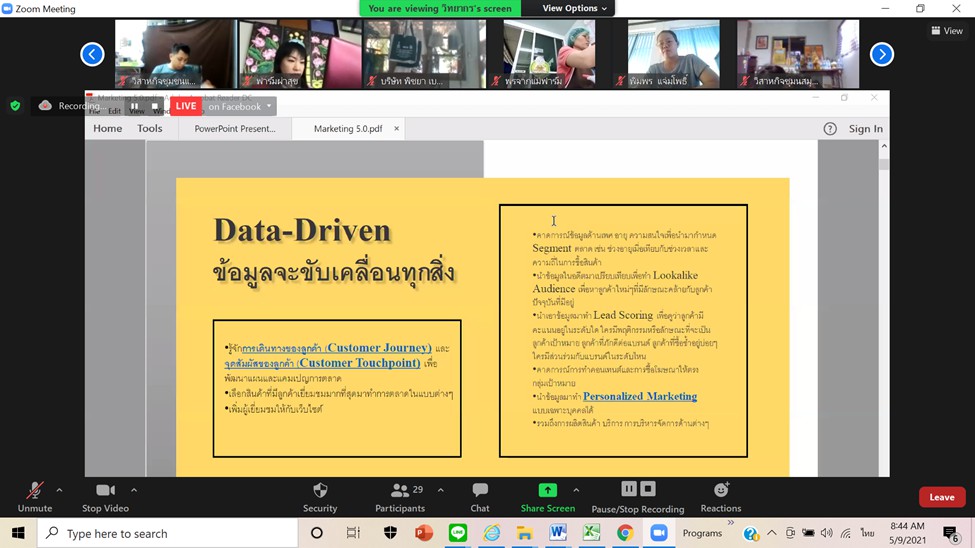Expand video options arrow beside Stop Video

[134, 490]
